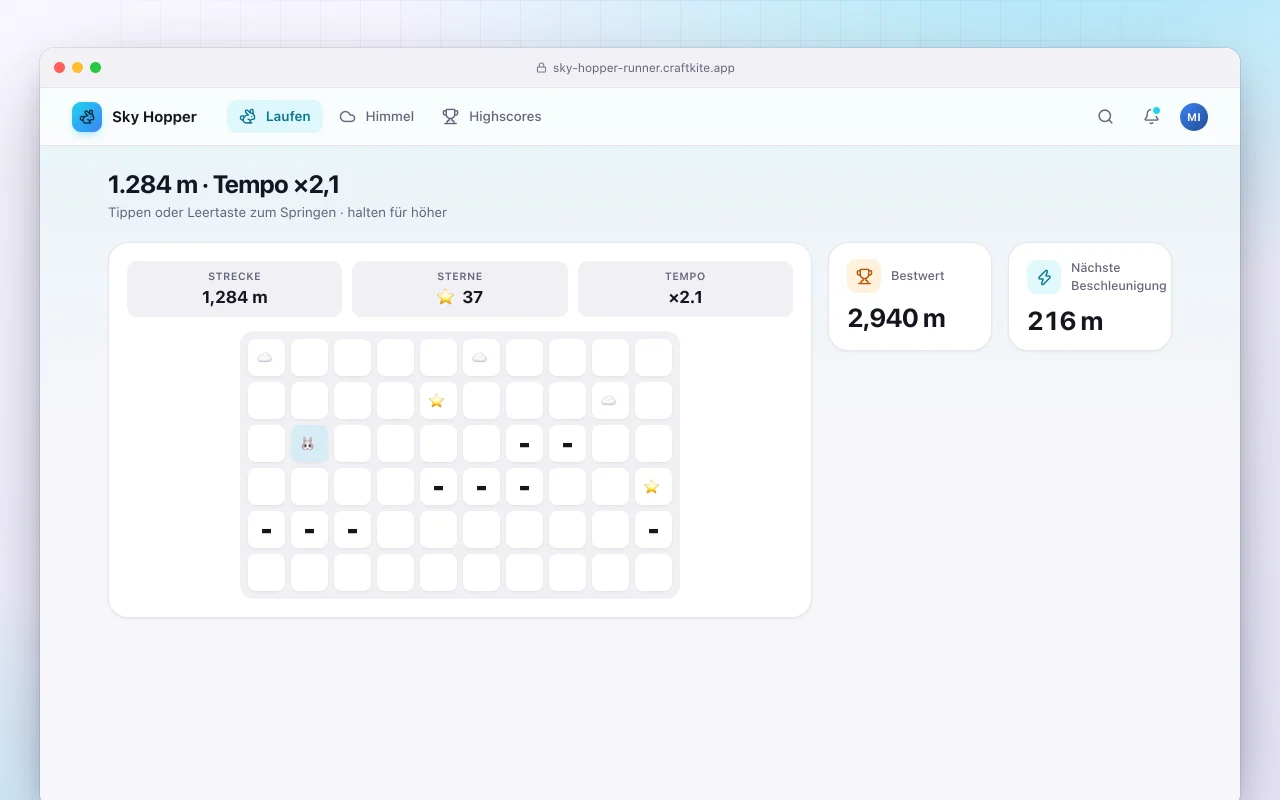
Task: Go to the Highscores tab
Action: point(492,117)
